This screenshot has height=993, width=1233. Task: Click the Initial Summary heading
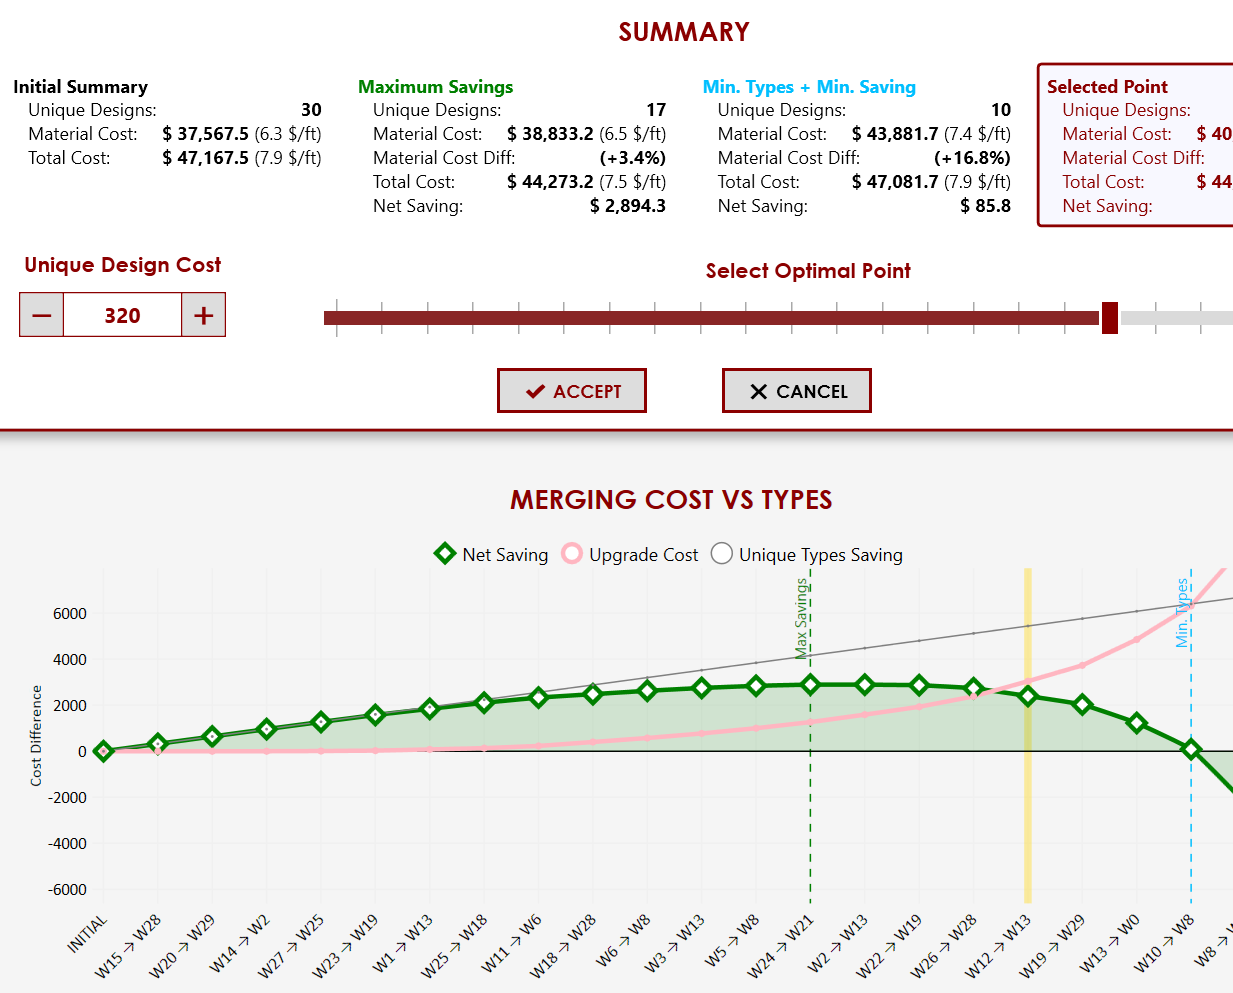point(80,87)
